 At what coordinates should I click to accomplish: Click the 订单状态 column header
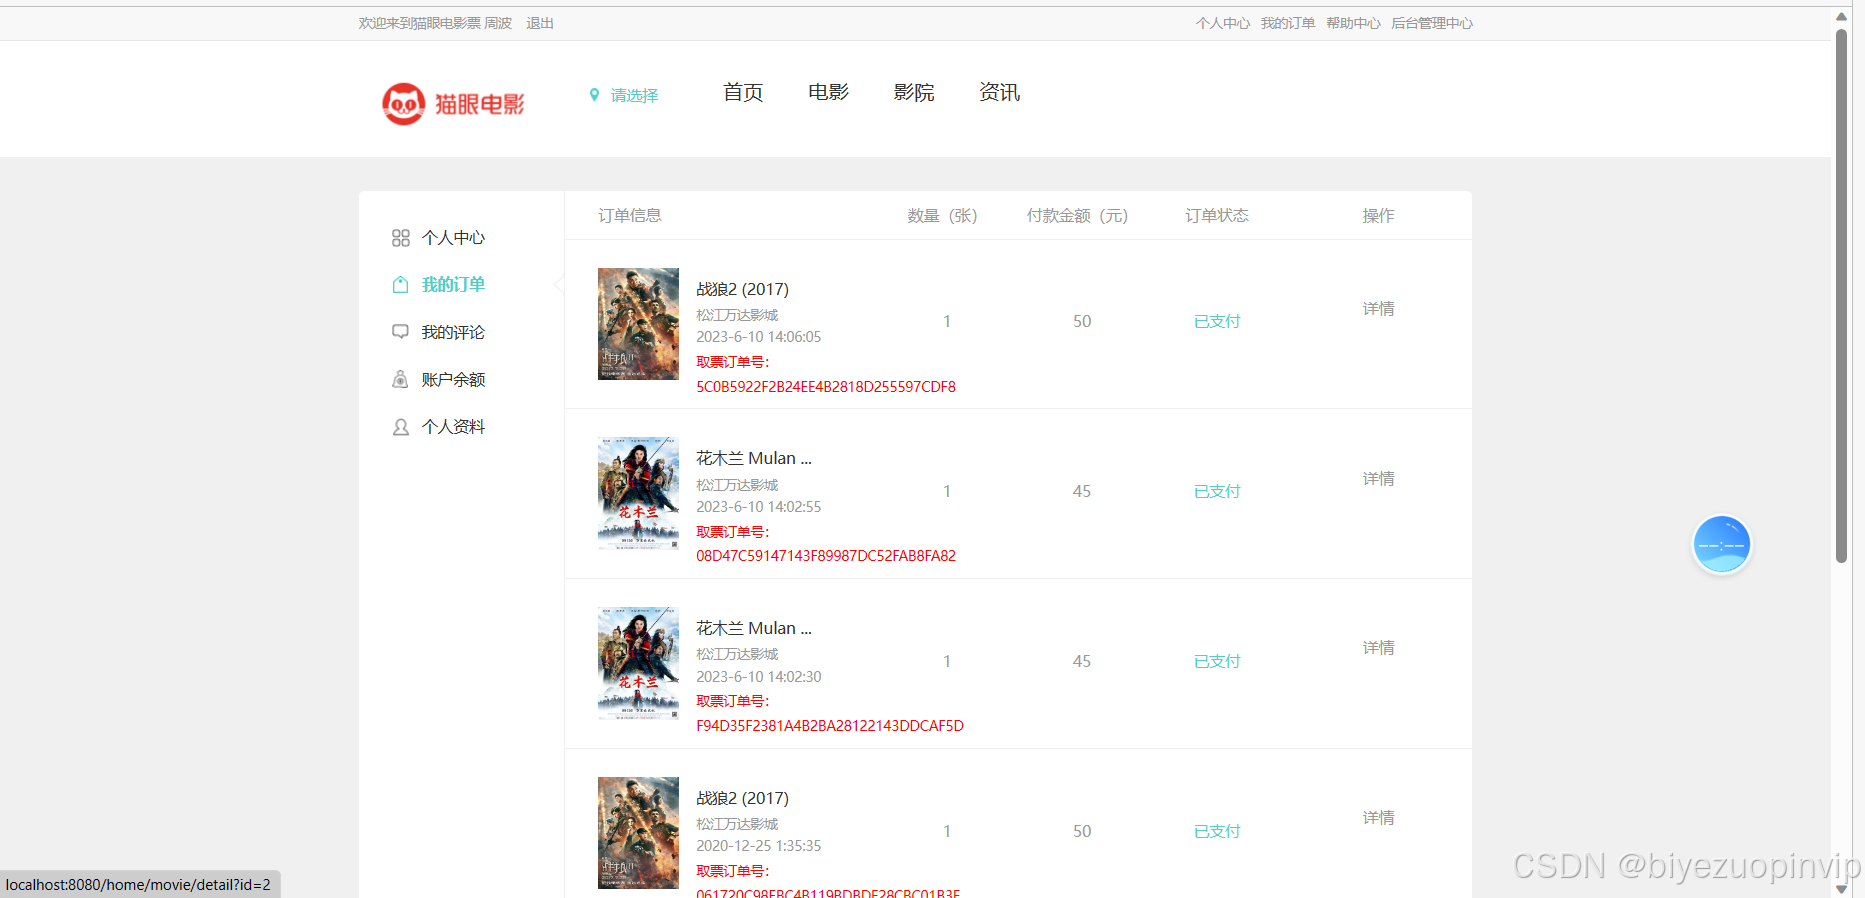pyautogui.click(x=1217, y=215)
